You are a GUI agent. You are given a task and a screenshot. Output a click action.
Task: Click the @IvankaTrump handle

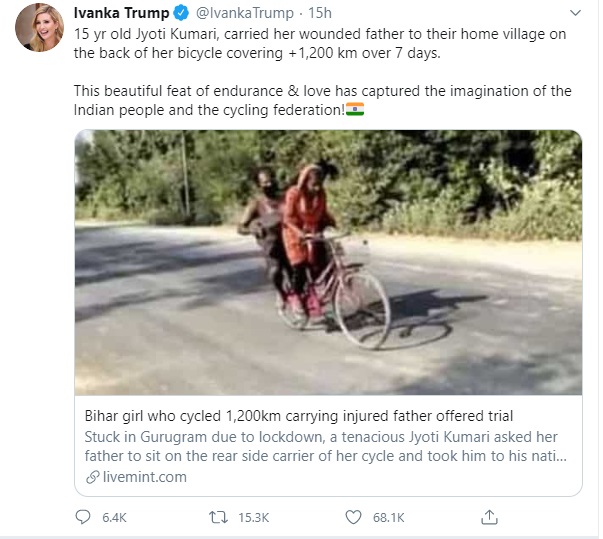245,13
